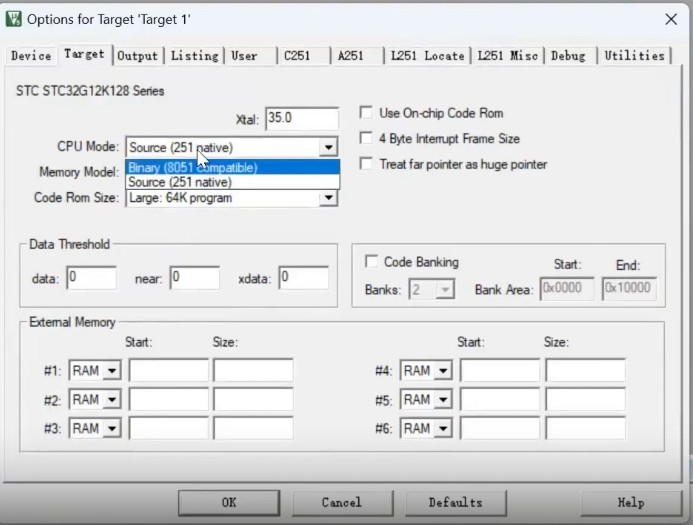Expand External Memory #1 RAM type dropdown

click(110, 371)
